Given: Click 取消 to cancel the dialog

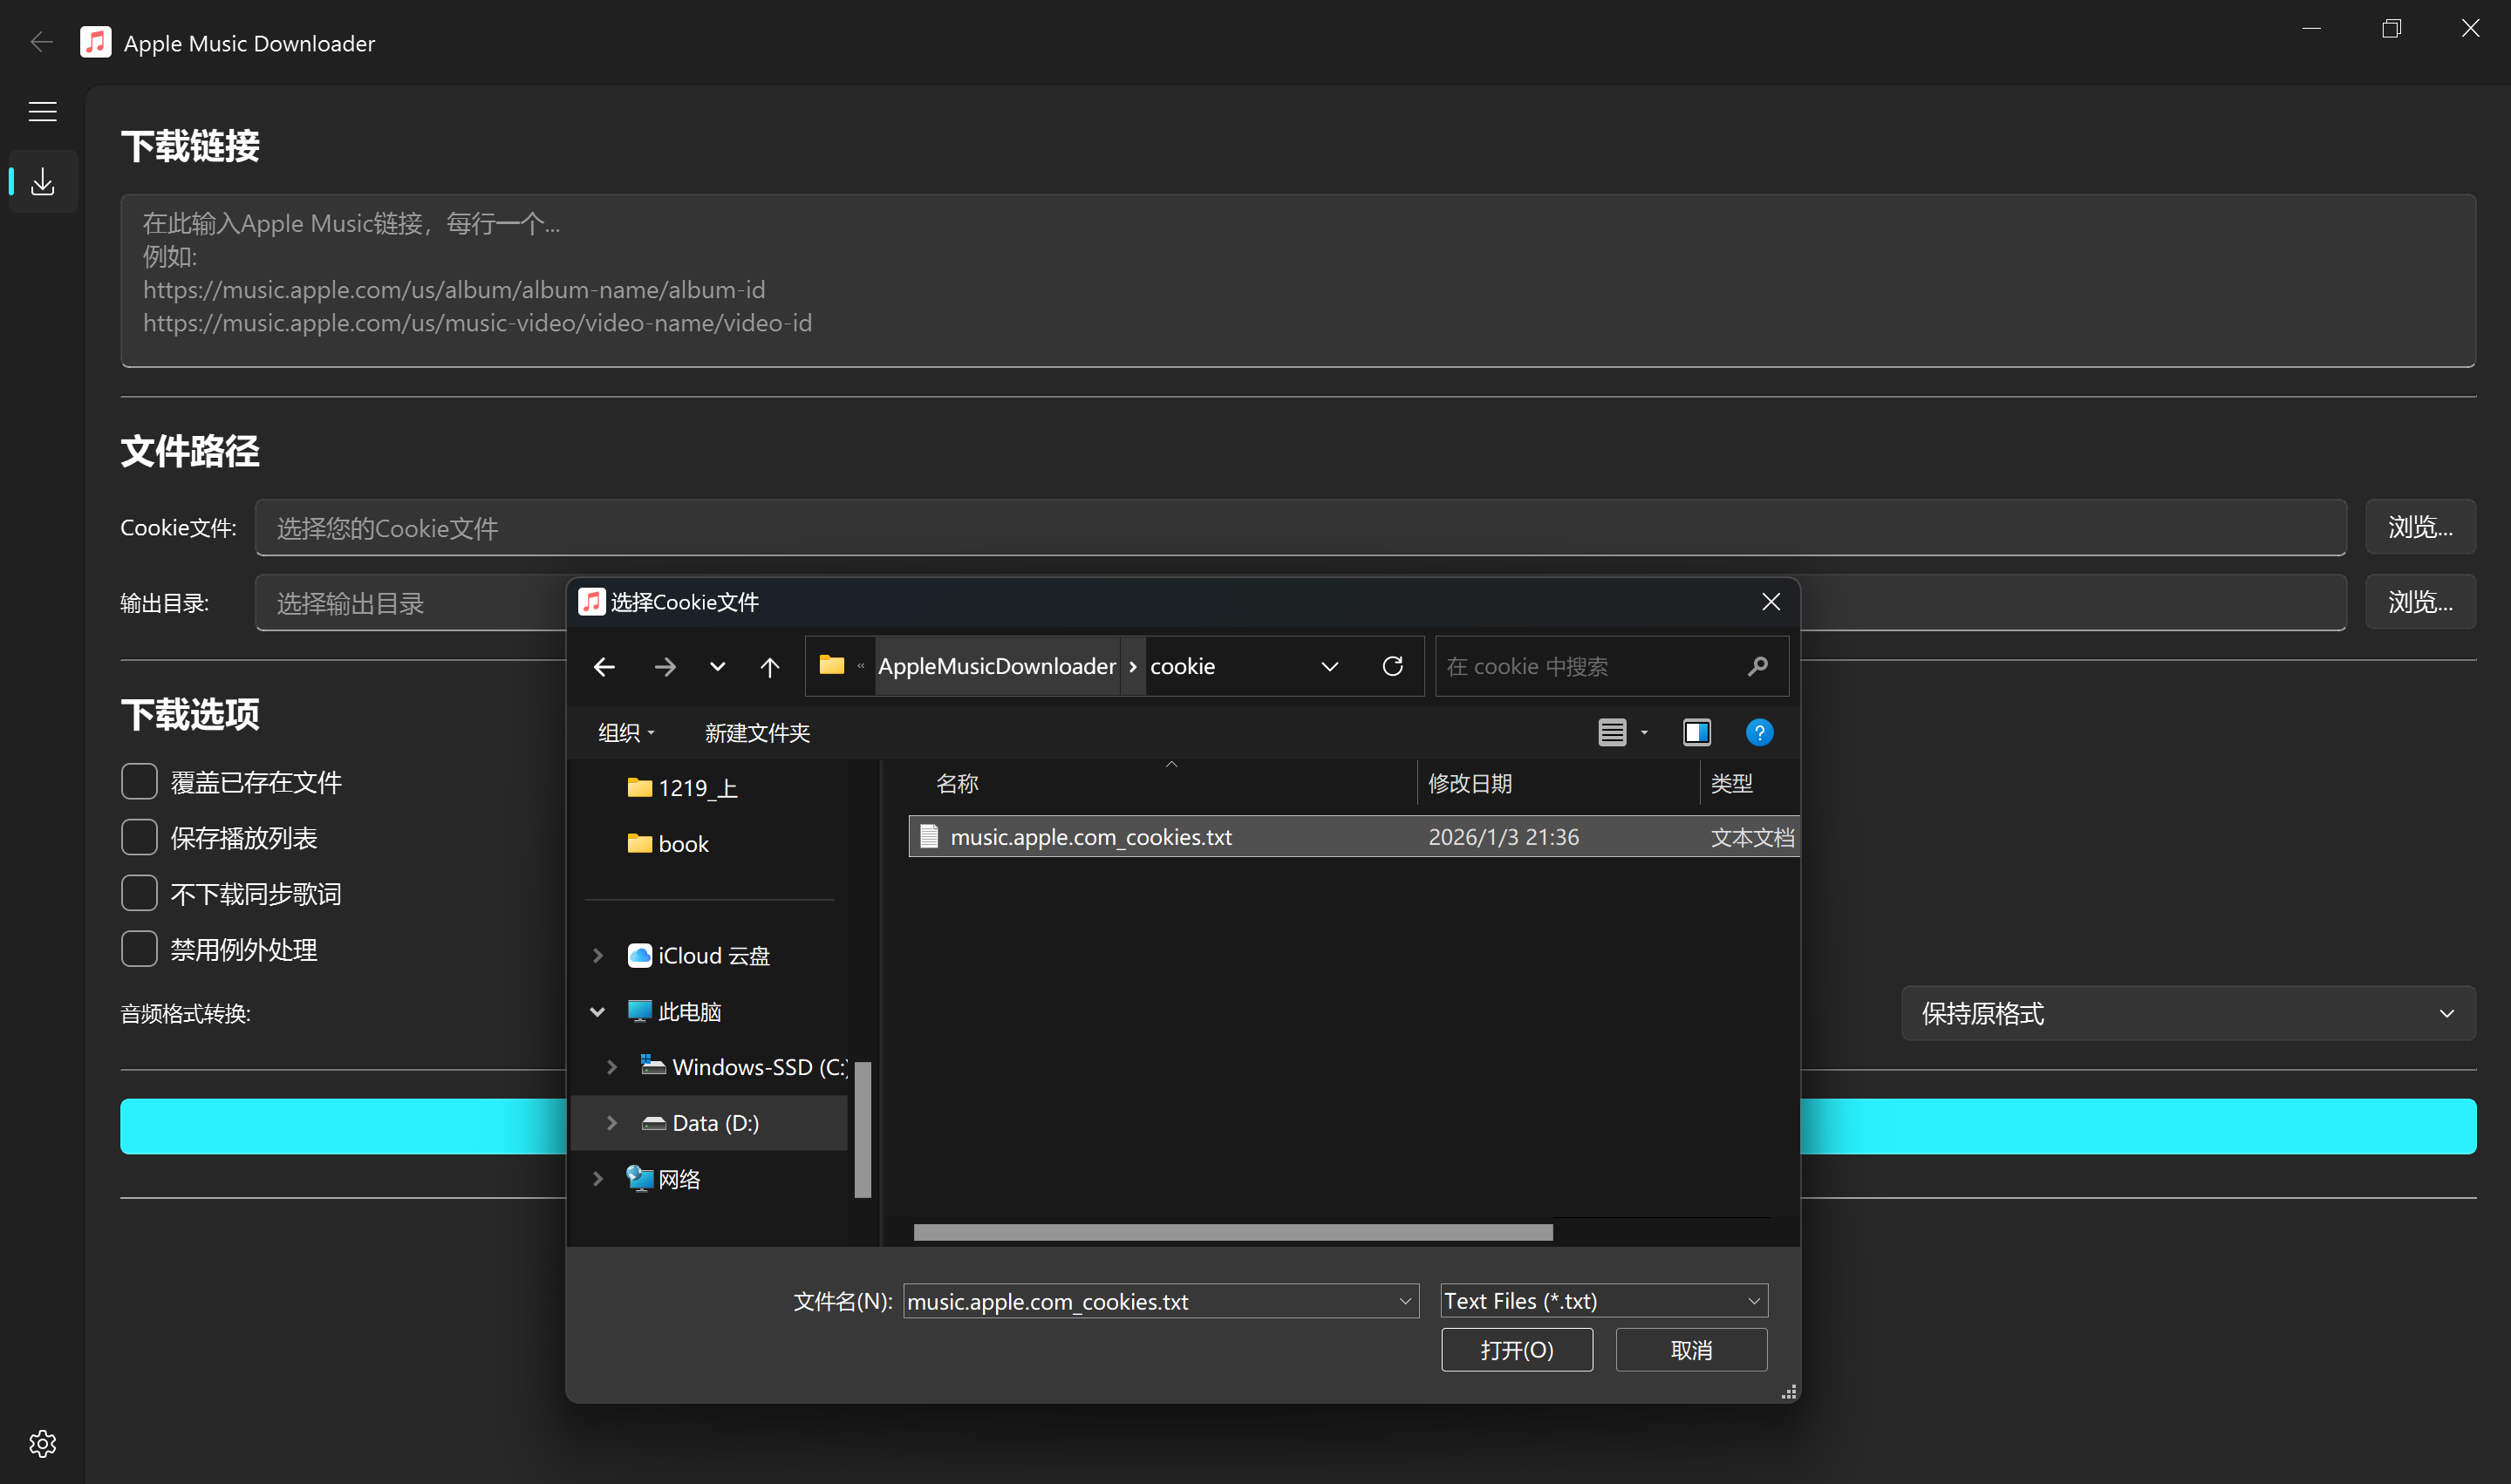Looking at the screenshot, I should (1690, 1349).
